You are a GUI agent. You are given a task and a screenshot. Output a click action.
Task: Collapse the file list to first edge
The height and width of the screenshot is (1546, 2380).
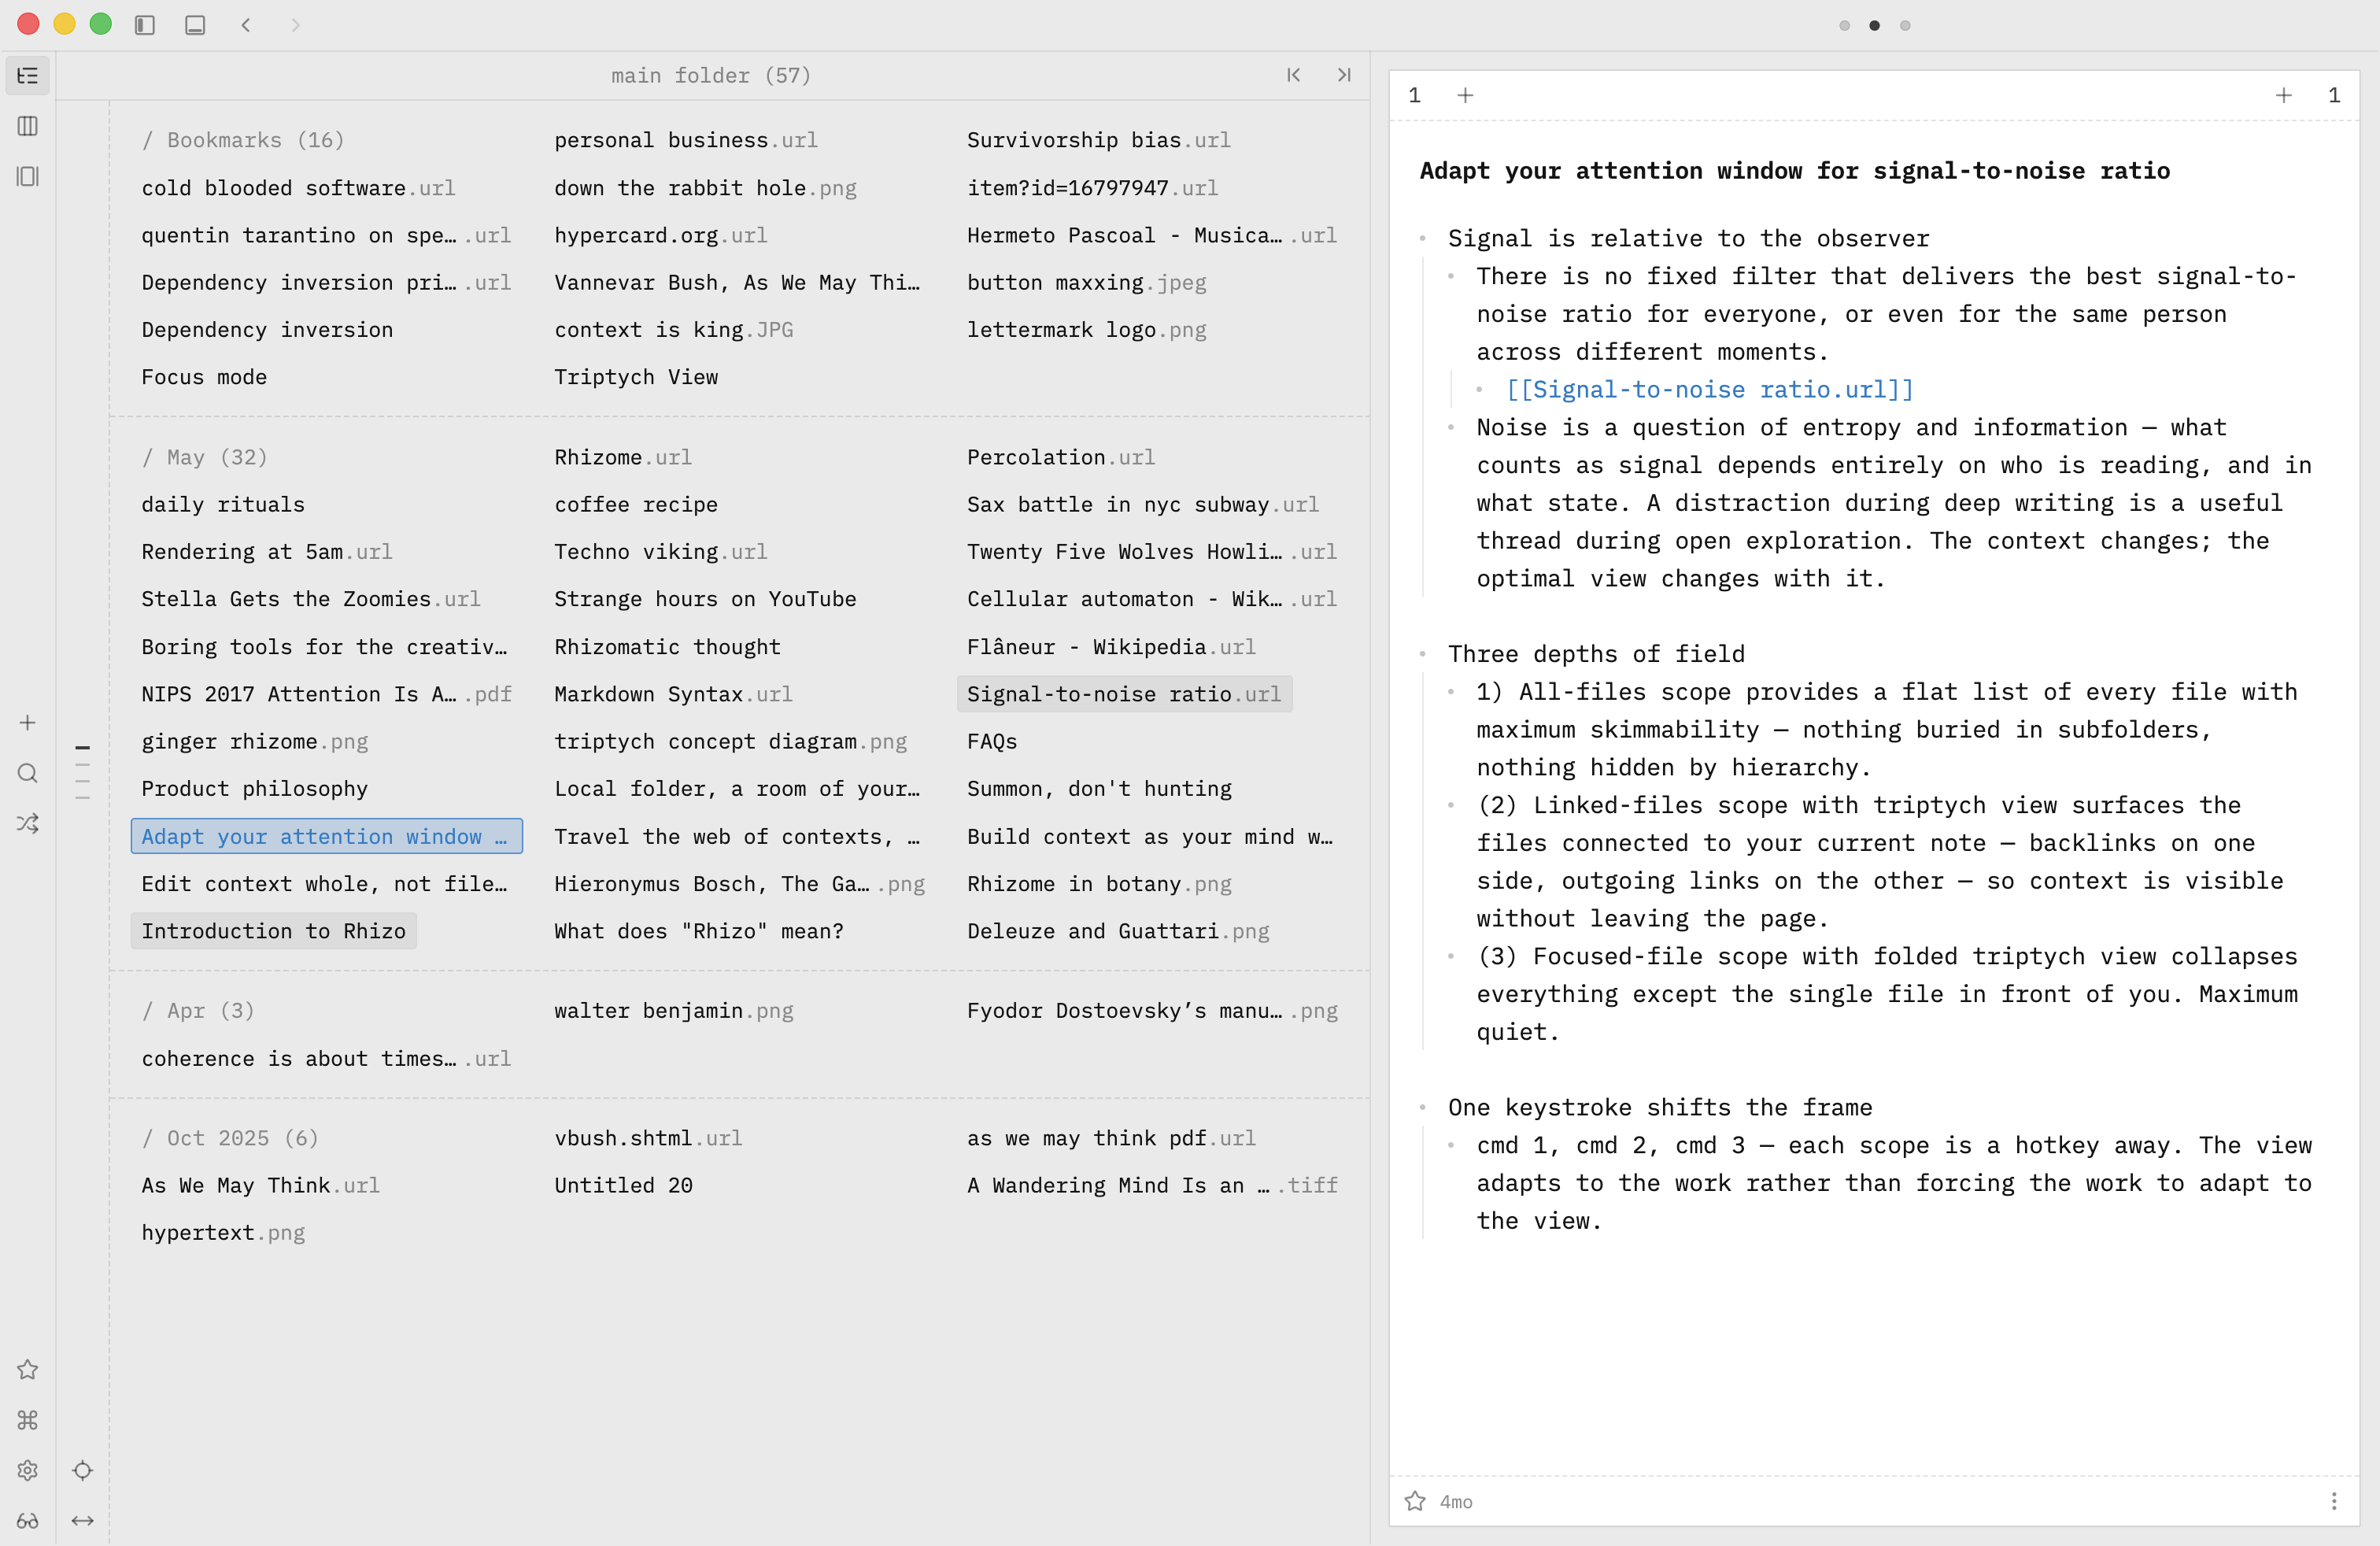click(1294, 75)
